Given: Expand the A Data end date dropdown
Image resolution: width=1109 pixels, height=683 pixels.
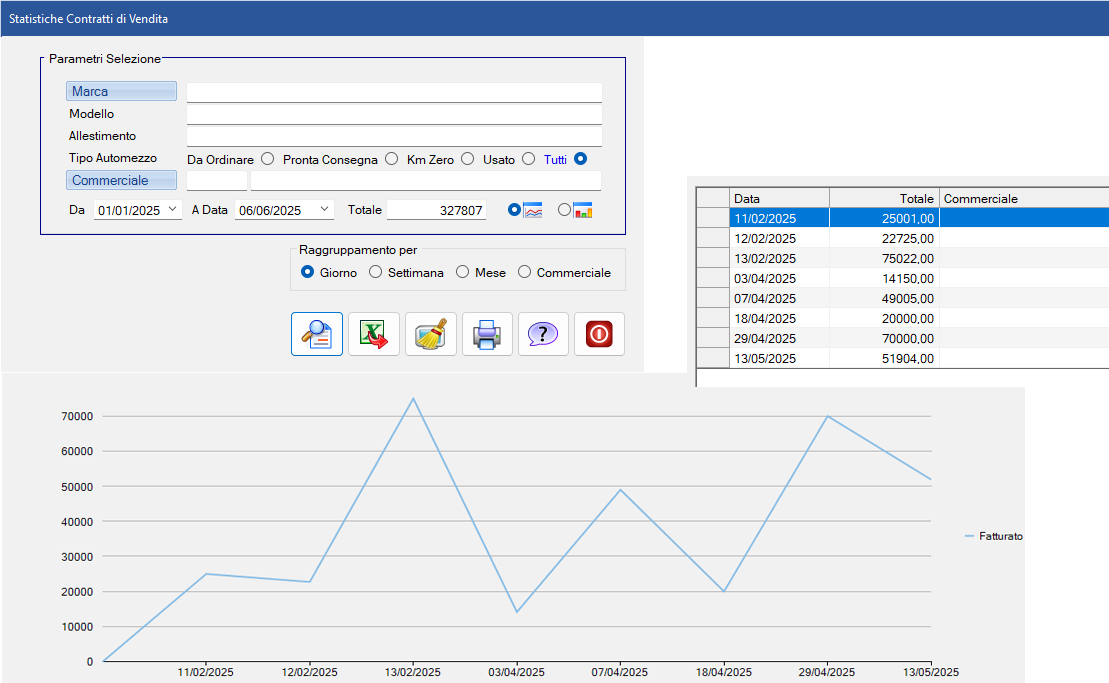Looking at the screenshot, I should [x=324, y=210].
